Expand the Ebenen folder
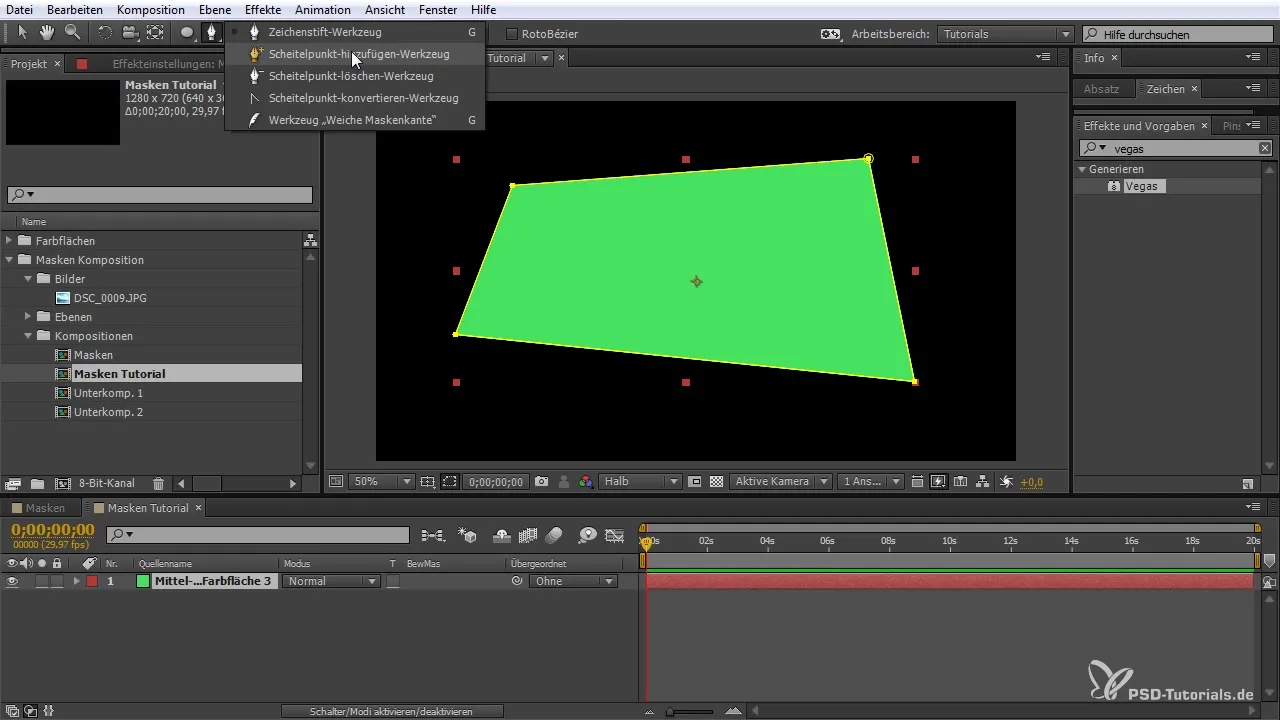1280x720 pixels. pyautogui.click(x=28, y=317)
